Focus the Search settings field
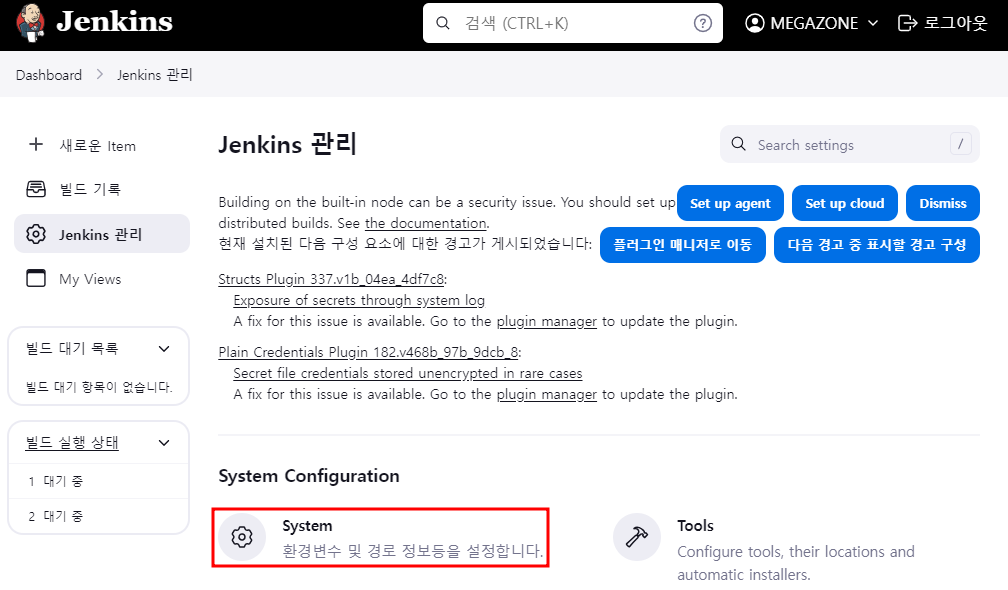The width and height of the screenshot is (1008, 590). 849,145
